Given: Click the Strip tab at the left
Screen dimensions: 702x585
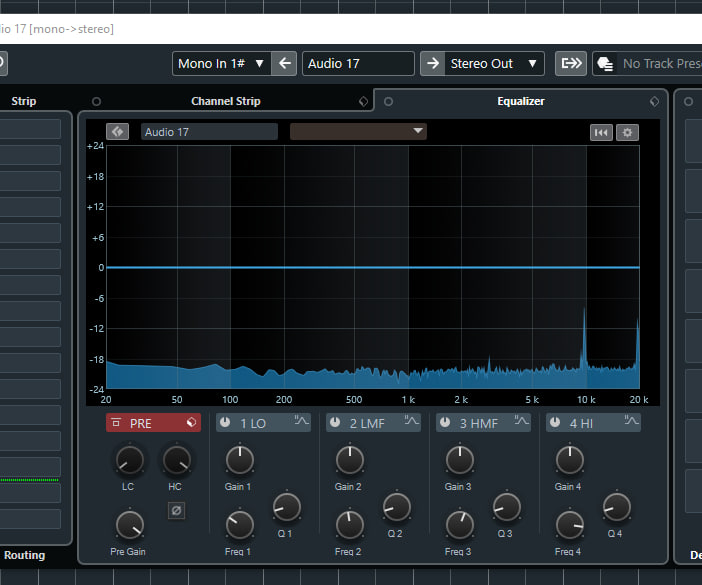Looking at the screenshot, I should click(24, 101).
